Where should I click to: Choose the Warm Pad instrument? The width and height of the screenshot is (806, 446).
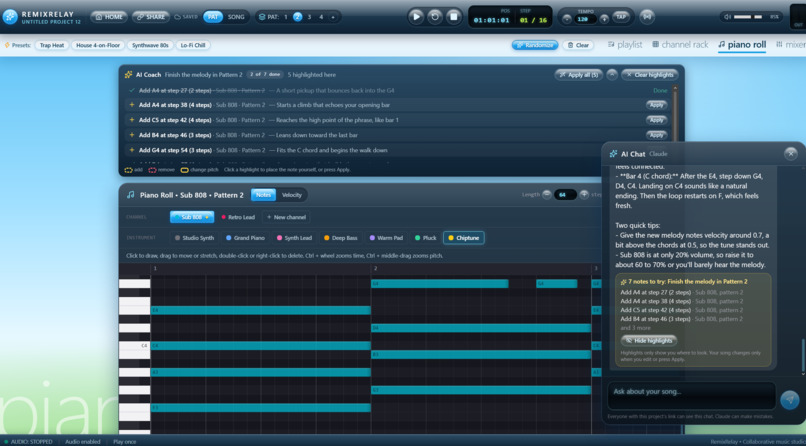tap(386, 238)
